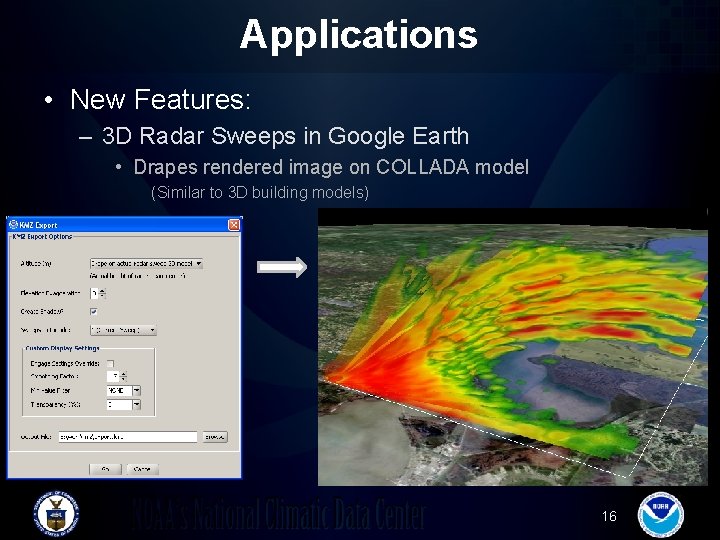The image size is (720, 540).
Task: Click the Browse button
Action: (215, 437)
